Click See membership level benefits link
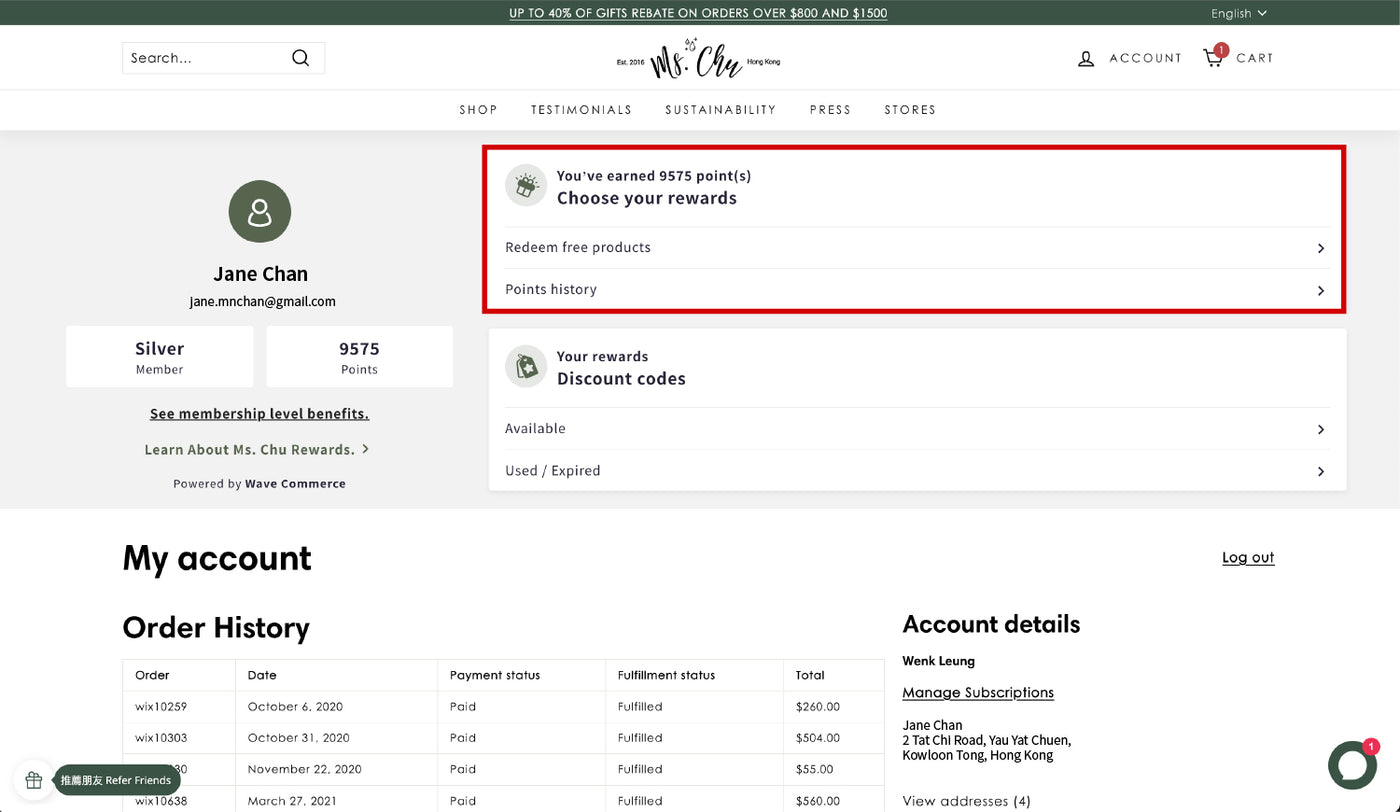 [259, 413]
